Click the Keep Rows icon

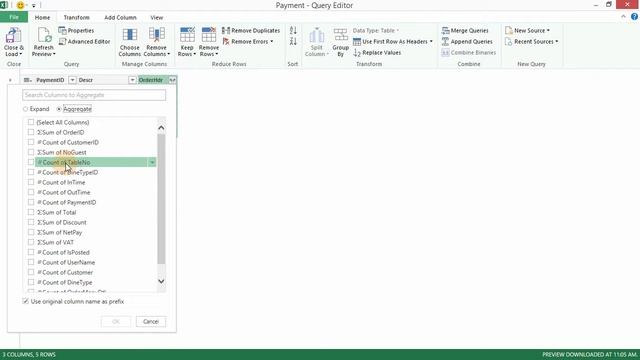[x=187, y=36]
